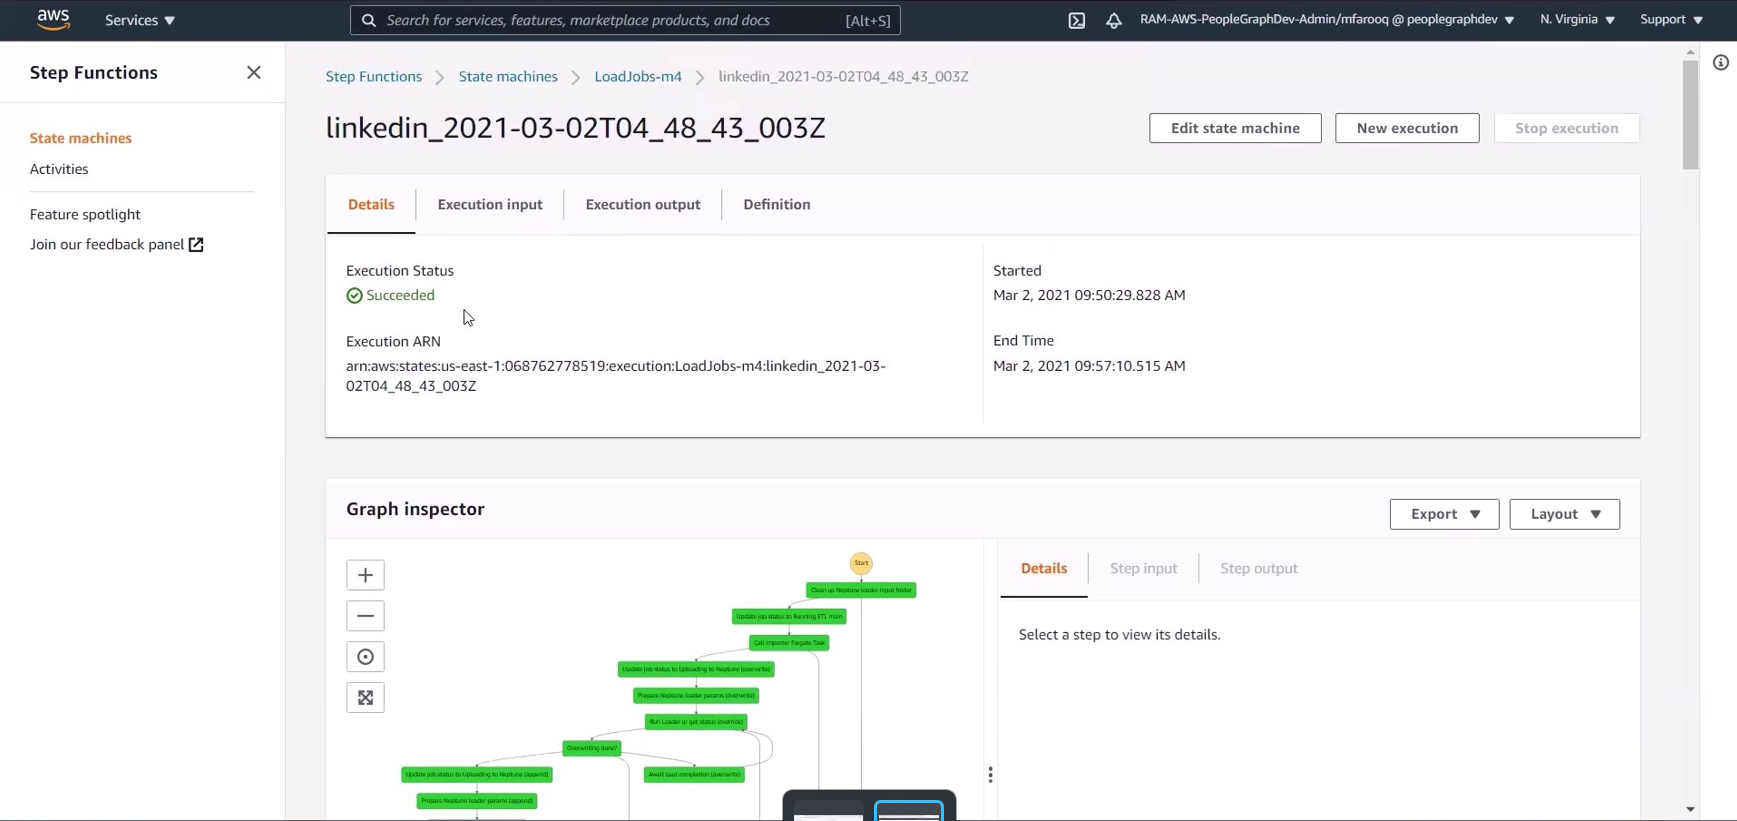Click the execution name in the breadcrumb
Screen dimensions: 1737x821
point(843,77)
